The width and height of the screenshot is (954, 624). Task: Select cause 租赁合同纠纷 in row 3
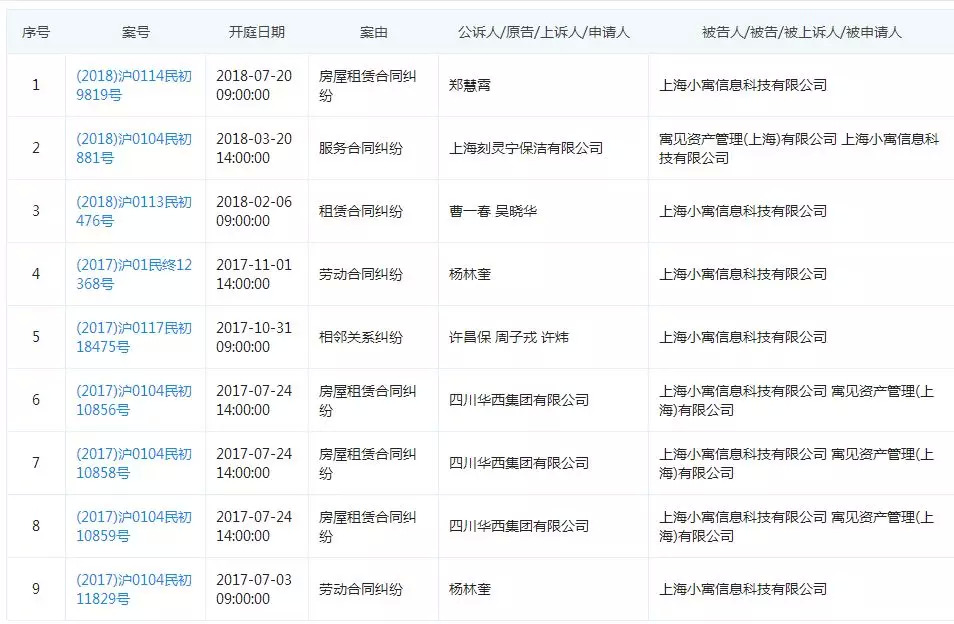(361, 211)
